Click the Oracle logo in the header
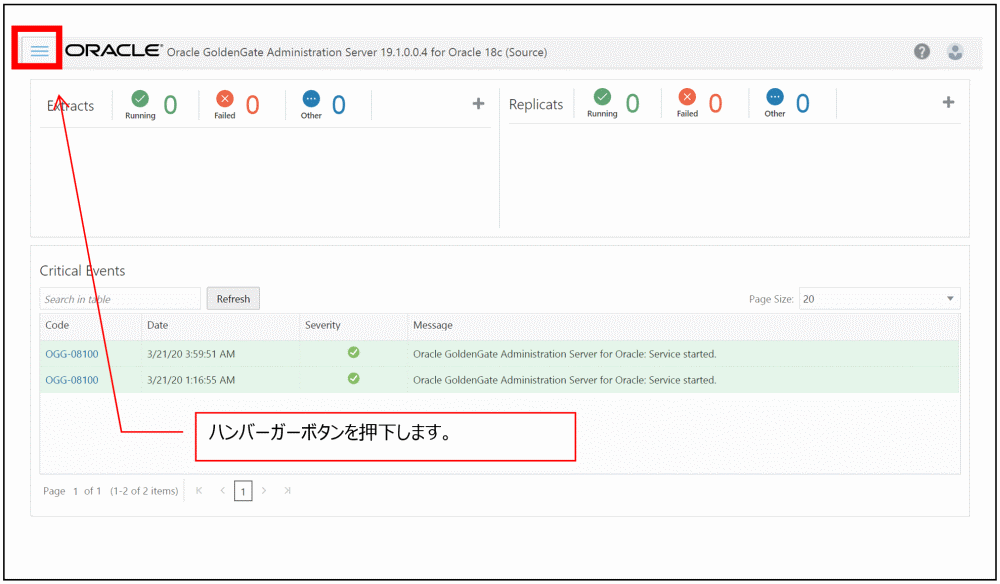Image resolution: width=1000 pixels, height=584 pixels. click(x=114, y=50)
